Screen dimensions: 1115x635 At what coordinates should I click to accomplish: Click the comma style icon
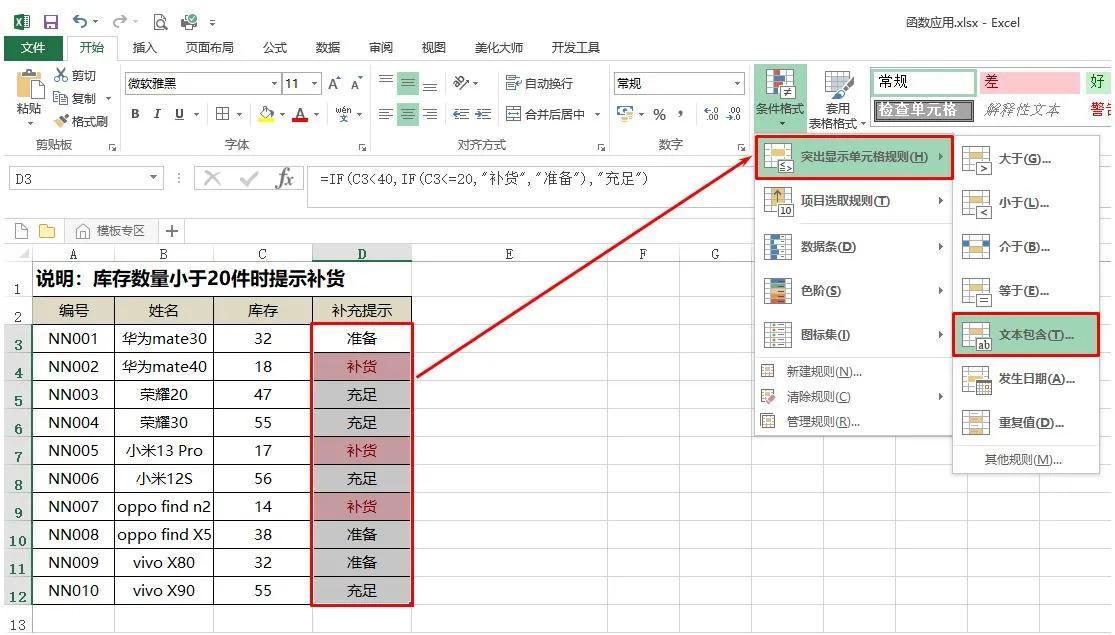pos(681,114)
